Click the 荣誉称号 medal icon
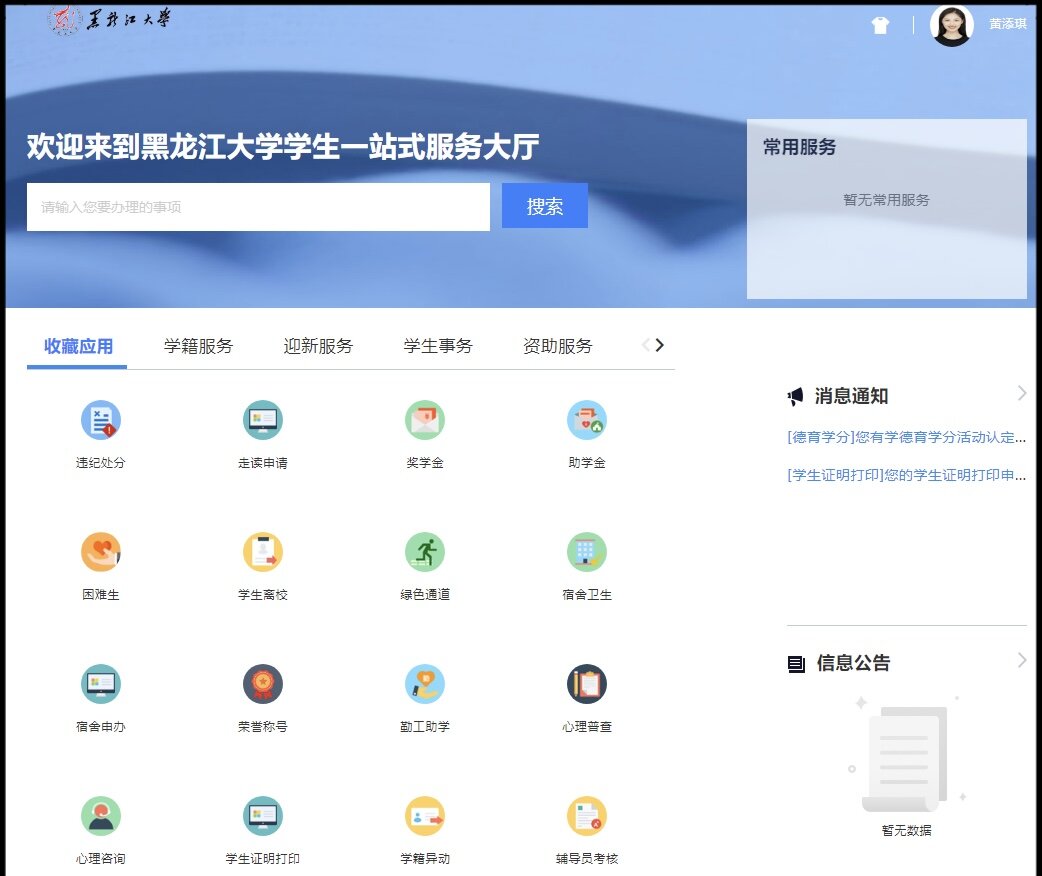1042x876 pixels. 262,684
